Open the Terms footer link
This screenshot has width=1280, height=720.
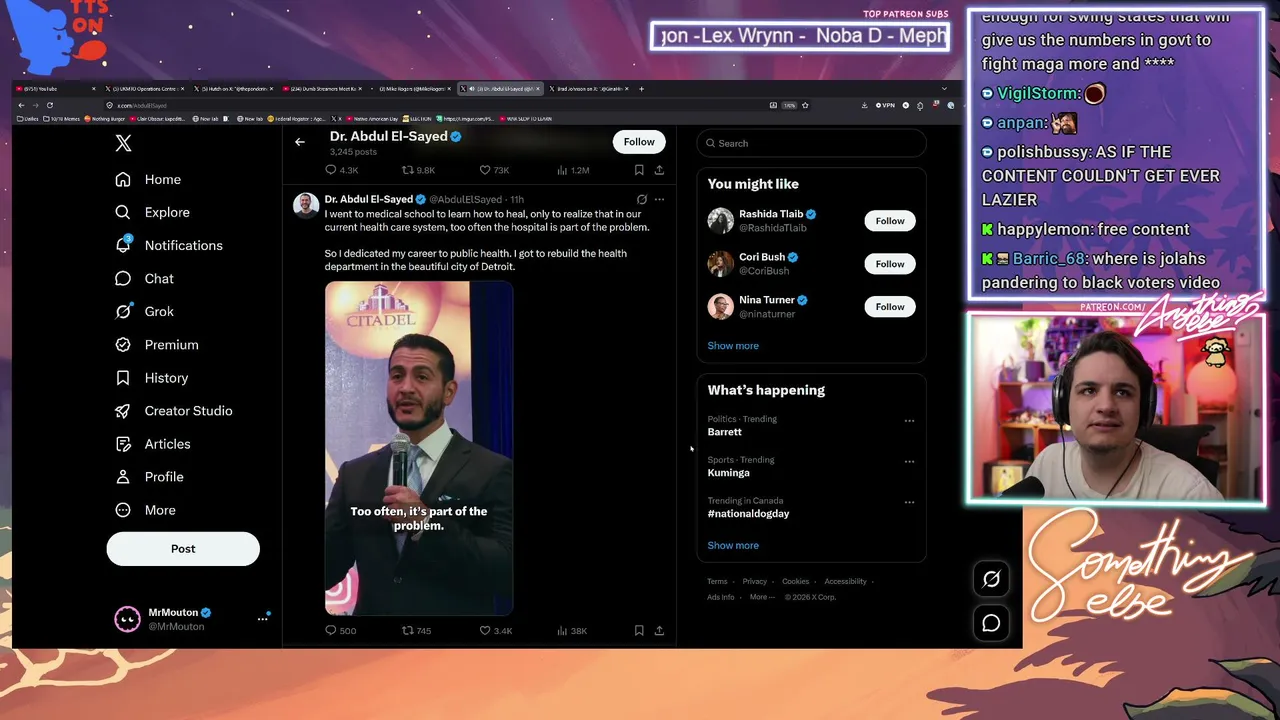tap(717, 581)
